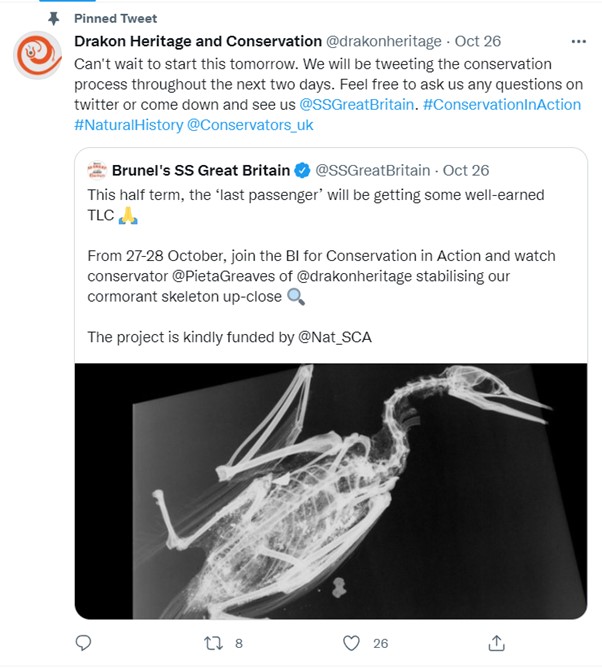This screenshot has width=602, height=669.
Task: Click the retweet arrows icon
Action: [213, 643]
